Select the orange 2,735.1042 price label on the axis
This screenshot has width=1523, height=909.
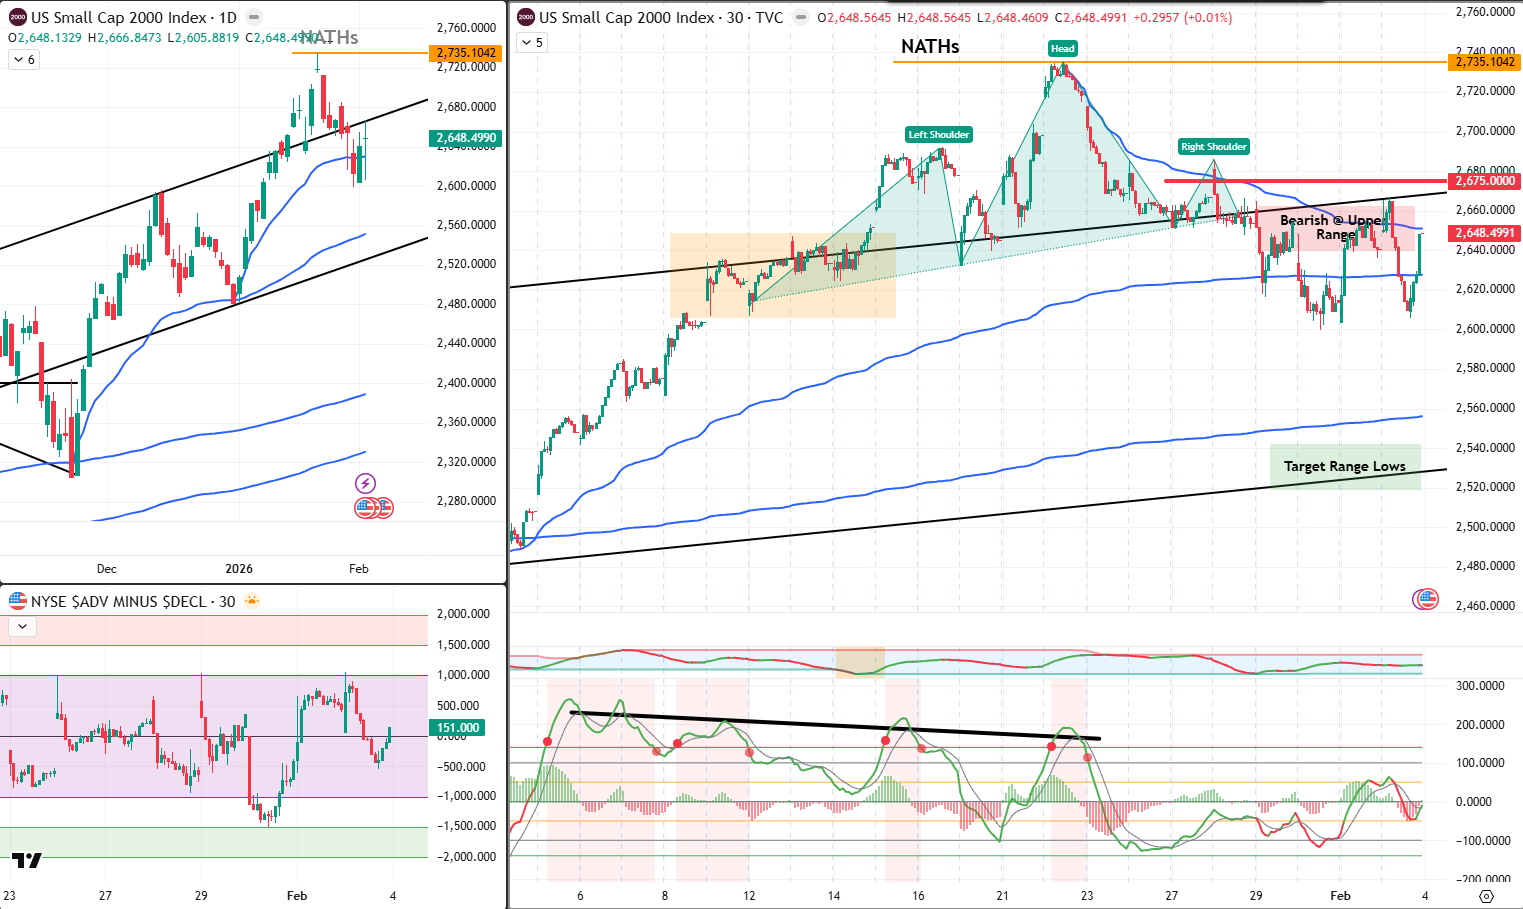(x=1486, y=62)
